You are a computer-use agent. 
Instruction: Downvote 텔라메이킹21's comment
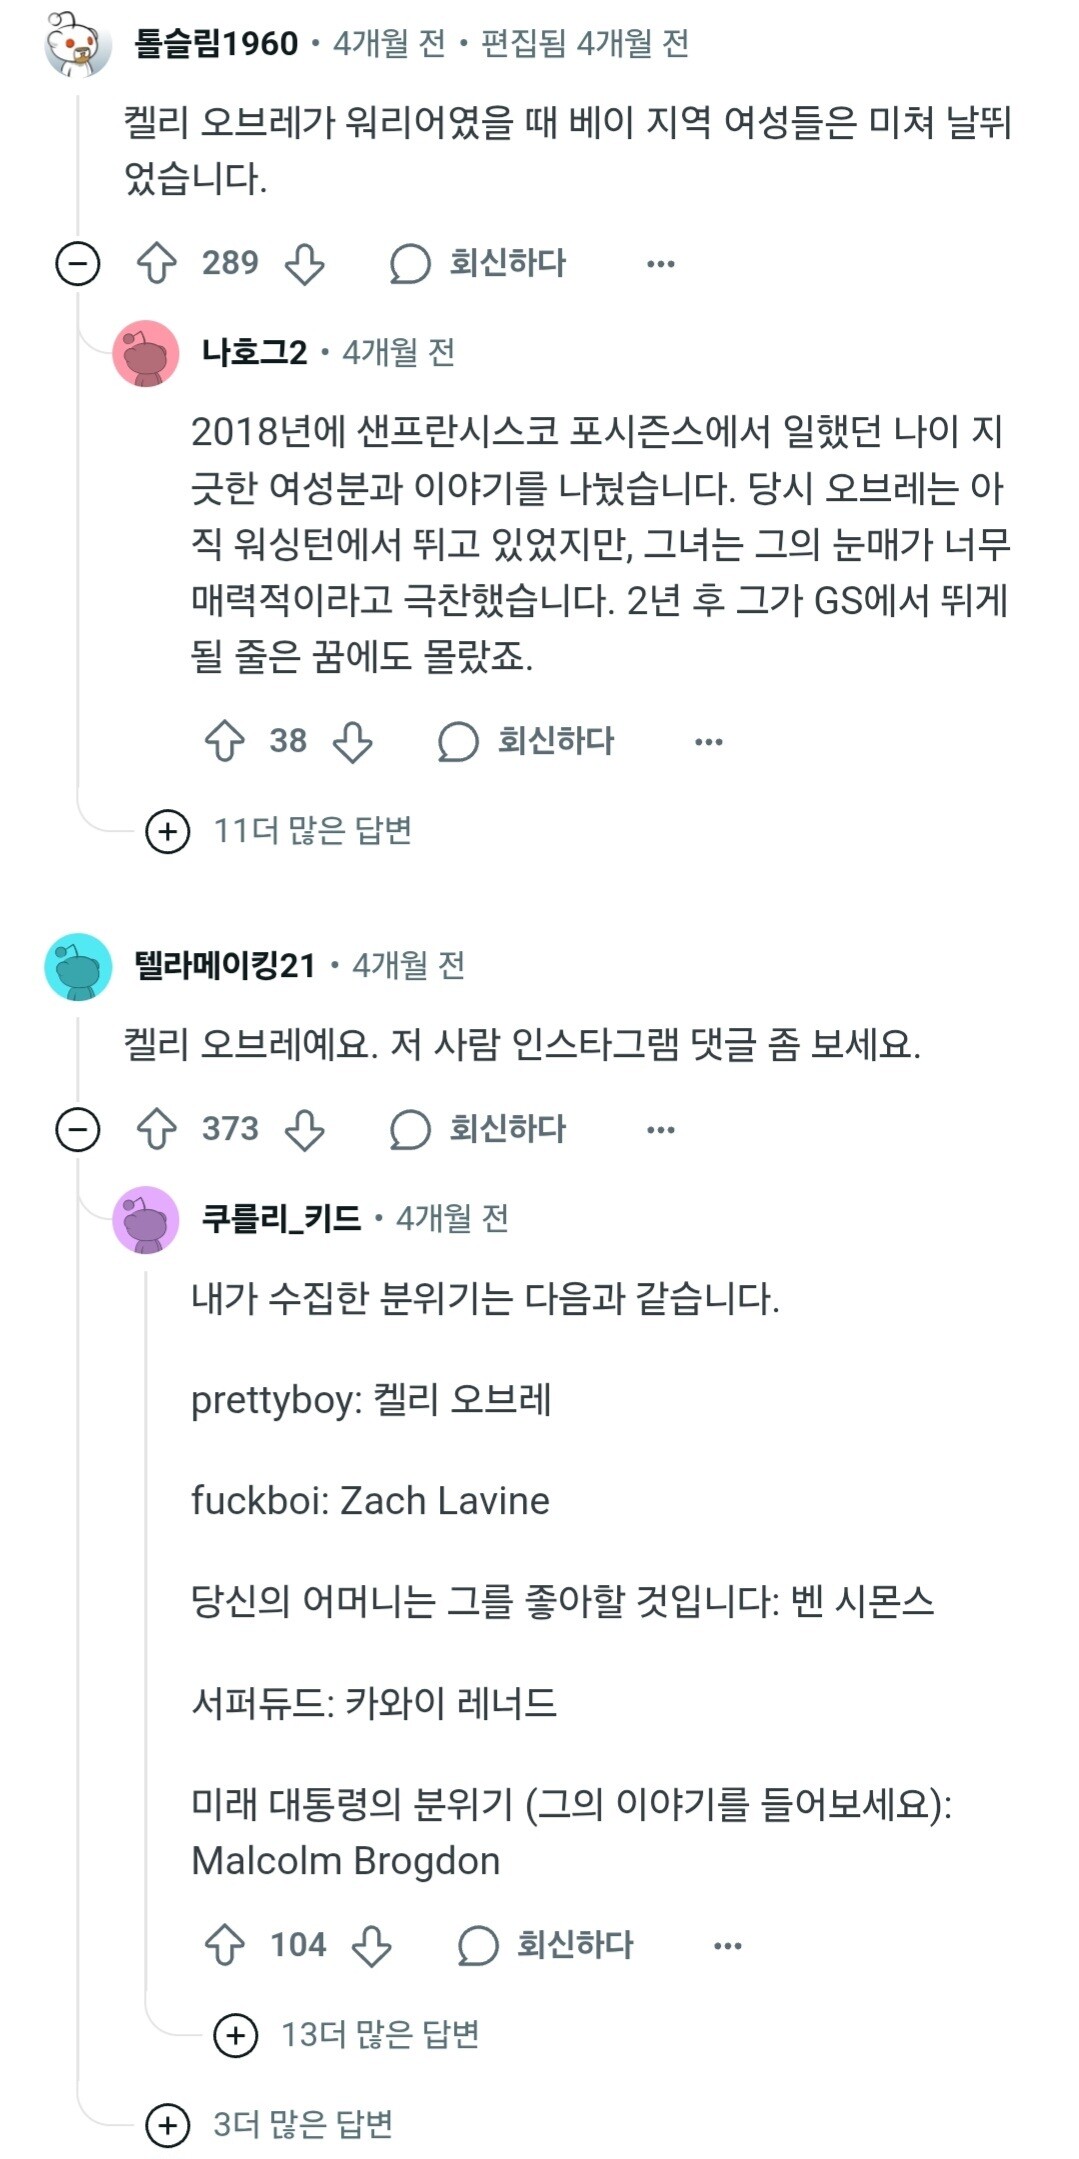304,1130
